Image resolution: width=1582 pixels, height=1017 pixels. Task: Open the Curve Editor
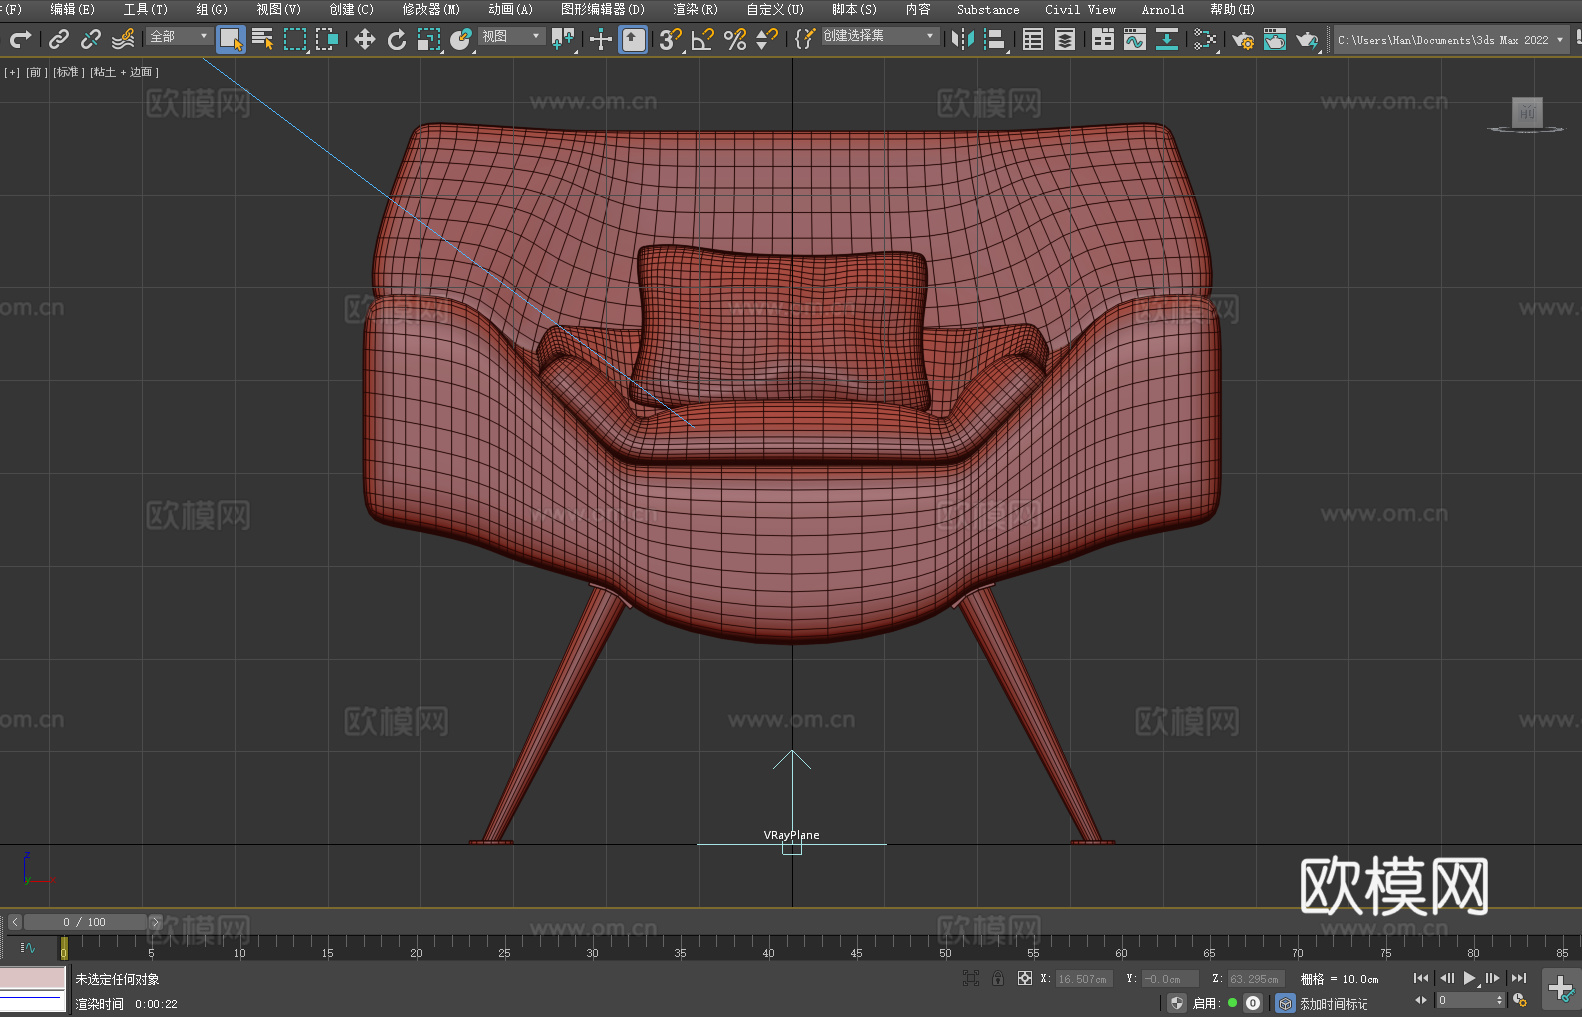[1135, 39]
